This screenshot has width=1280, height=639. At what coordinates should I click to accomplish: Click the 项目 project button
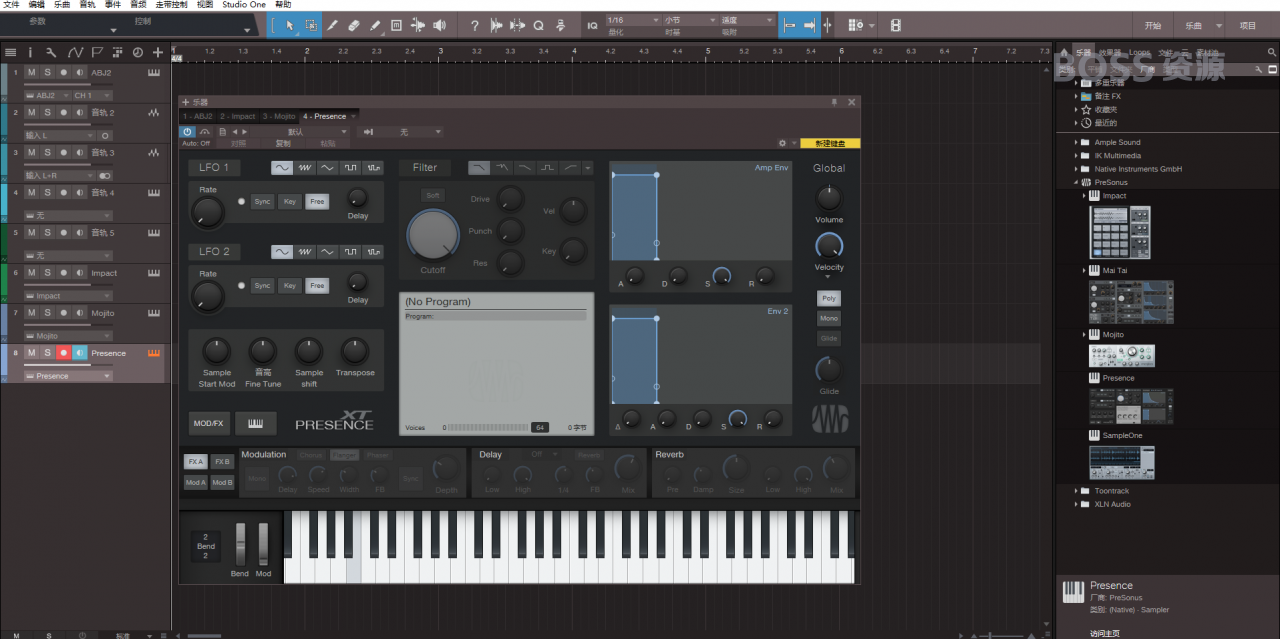coord(1247,25)
